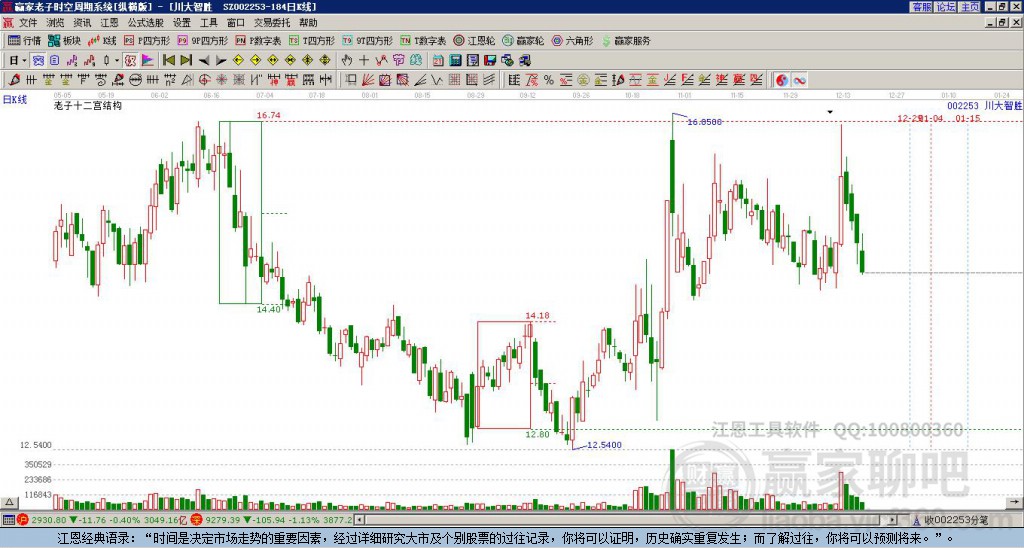Viewport: 1024px width, 548px height.
Task: Jump to last bar icon
Action: 186,61
